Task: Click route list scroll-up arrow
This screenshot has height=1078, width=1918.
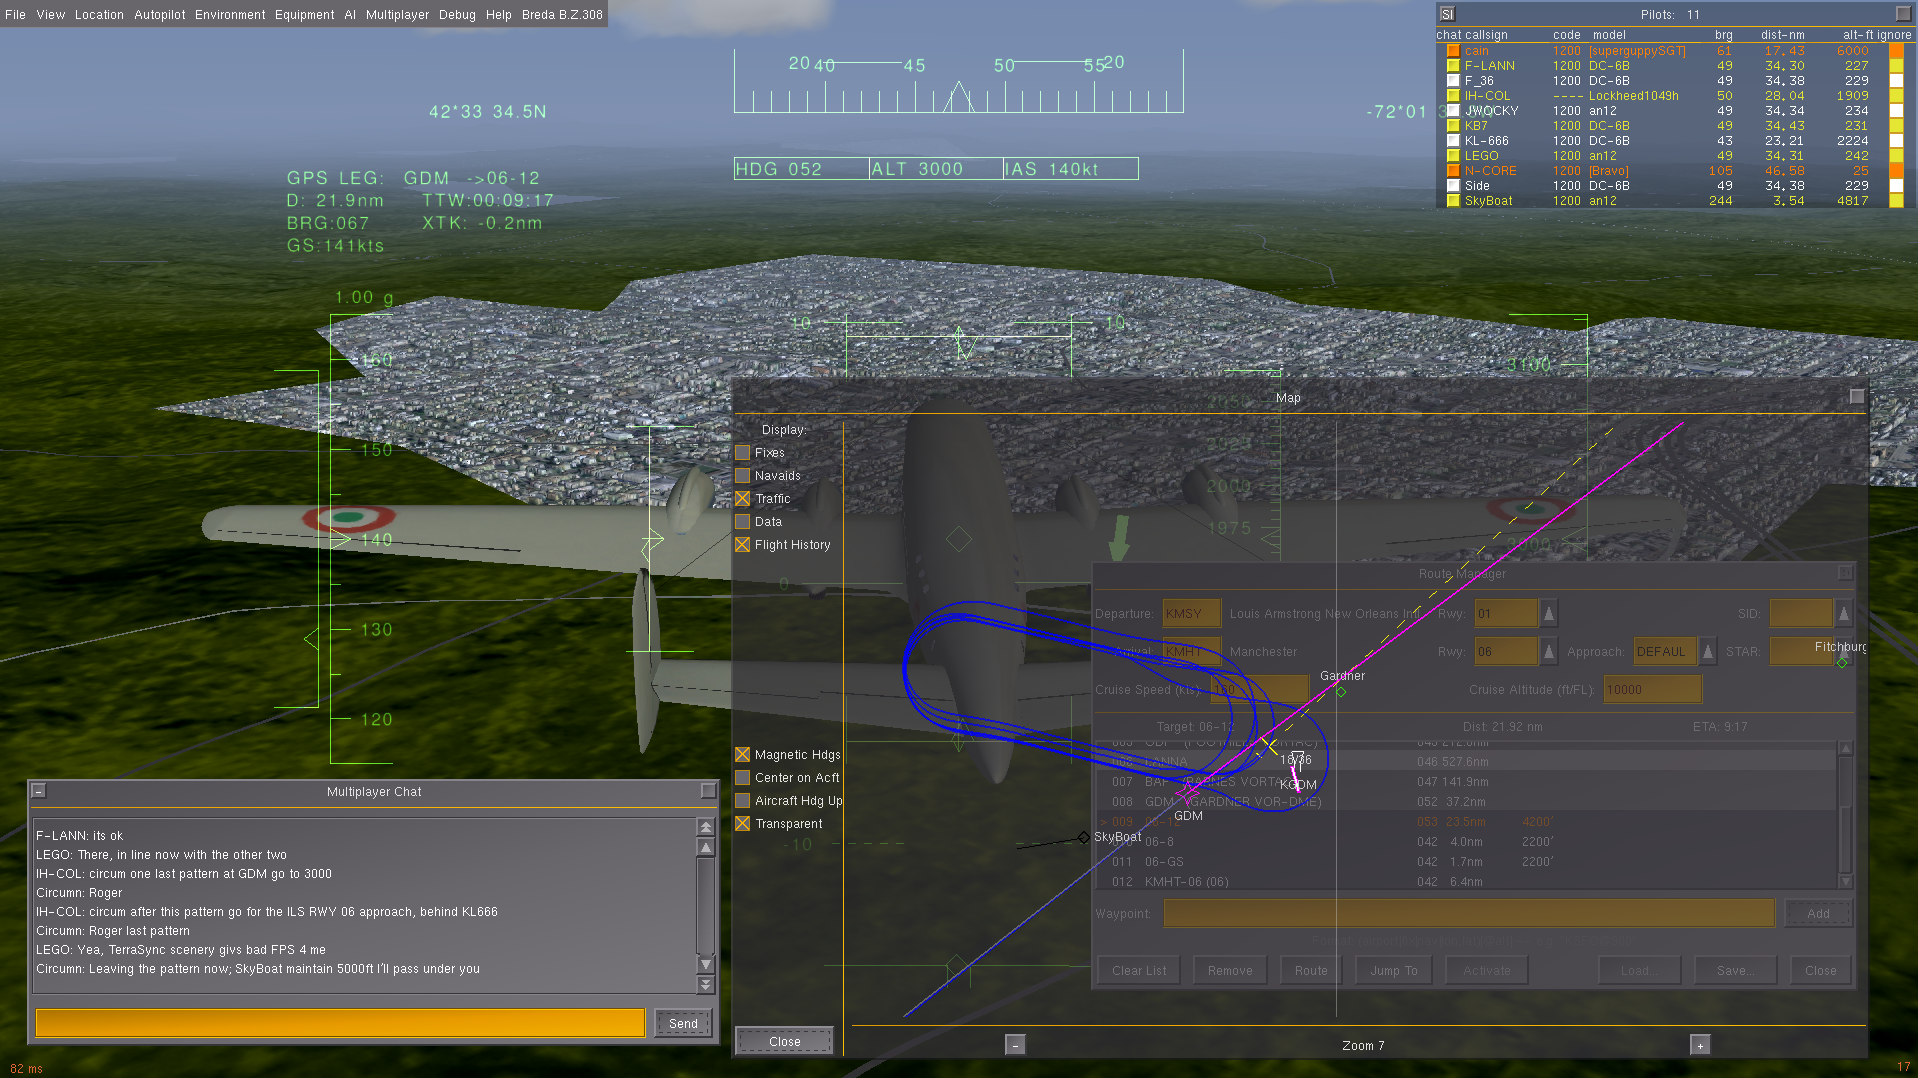Action: 1846,748
